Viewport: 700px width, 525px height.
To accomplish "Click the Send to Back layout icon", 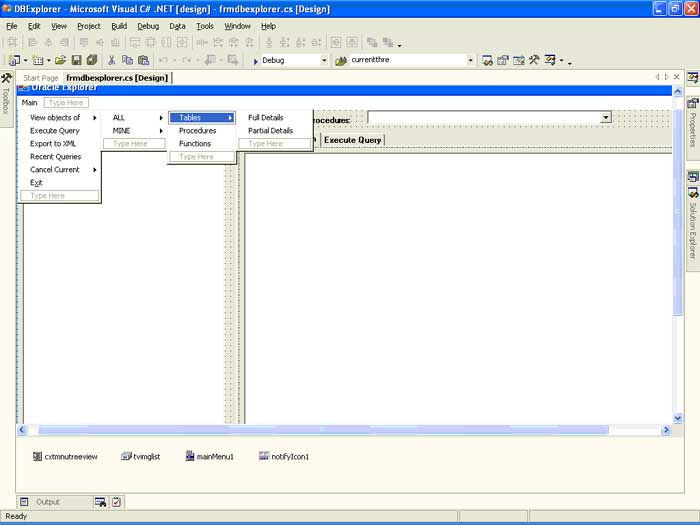I will click(x=388, y=42).
